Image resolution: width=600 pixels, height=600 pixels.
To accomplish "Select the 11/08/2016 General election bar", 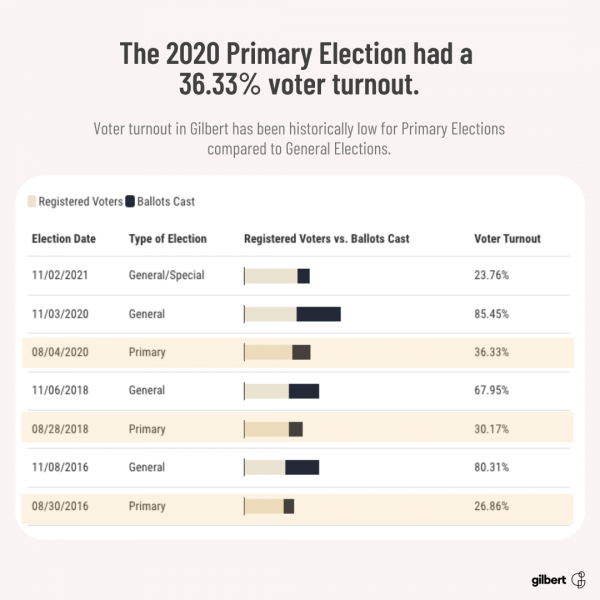I will [x=282, y=467].
